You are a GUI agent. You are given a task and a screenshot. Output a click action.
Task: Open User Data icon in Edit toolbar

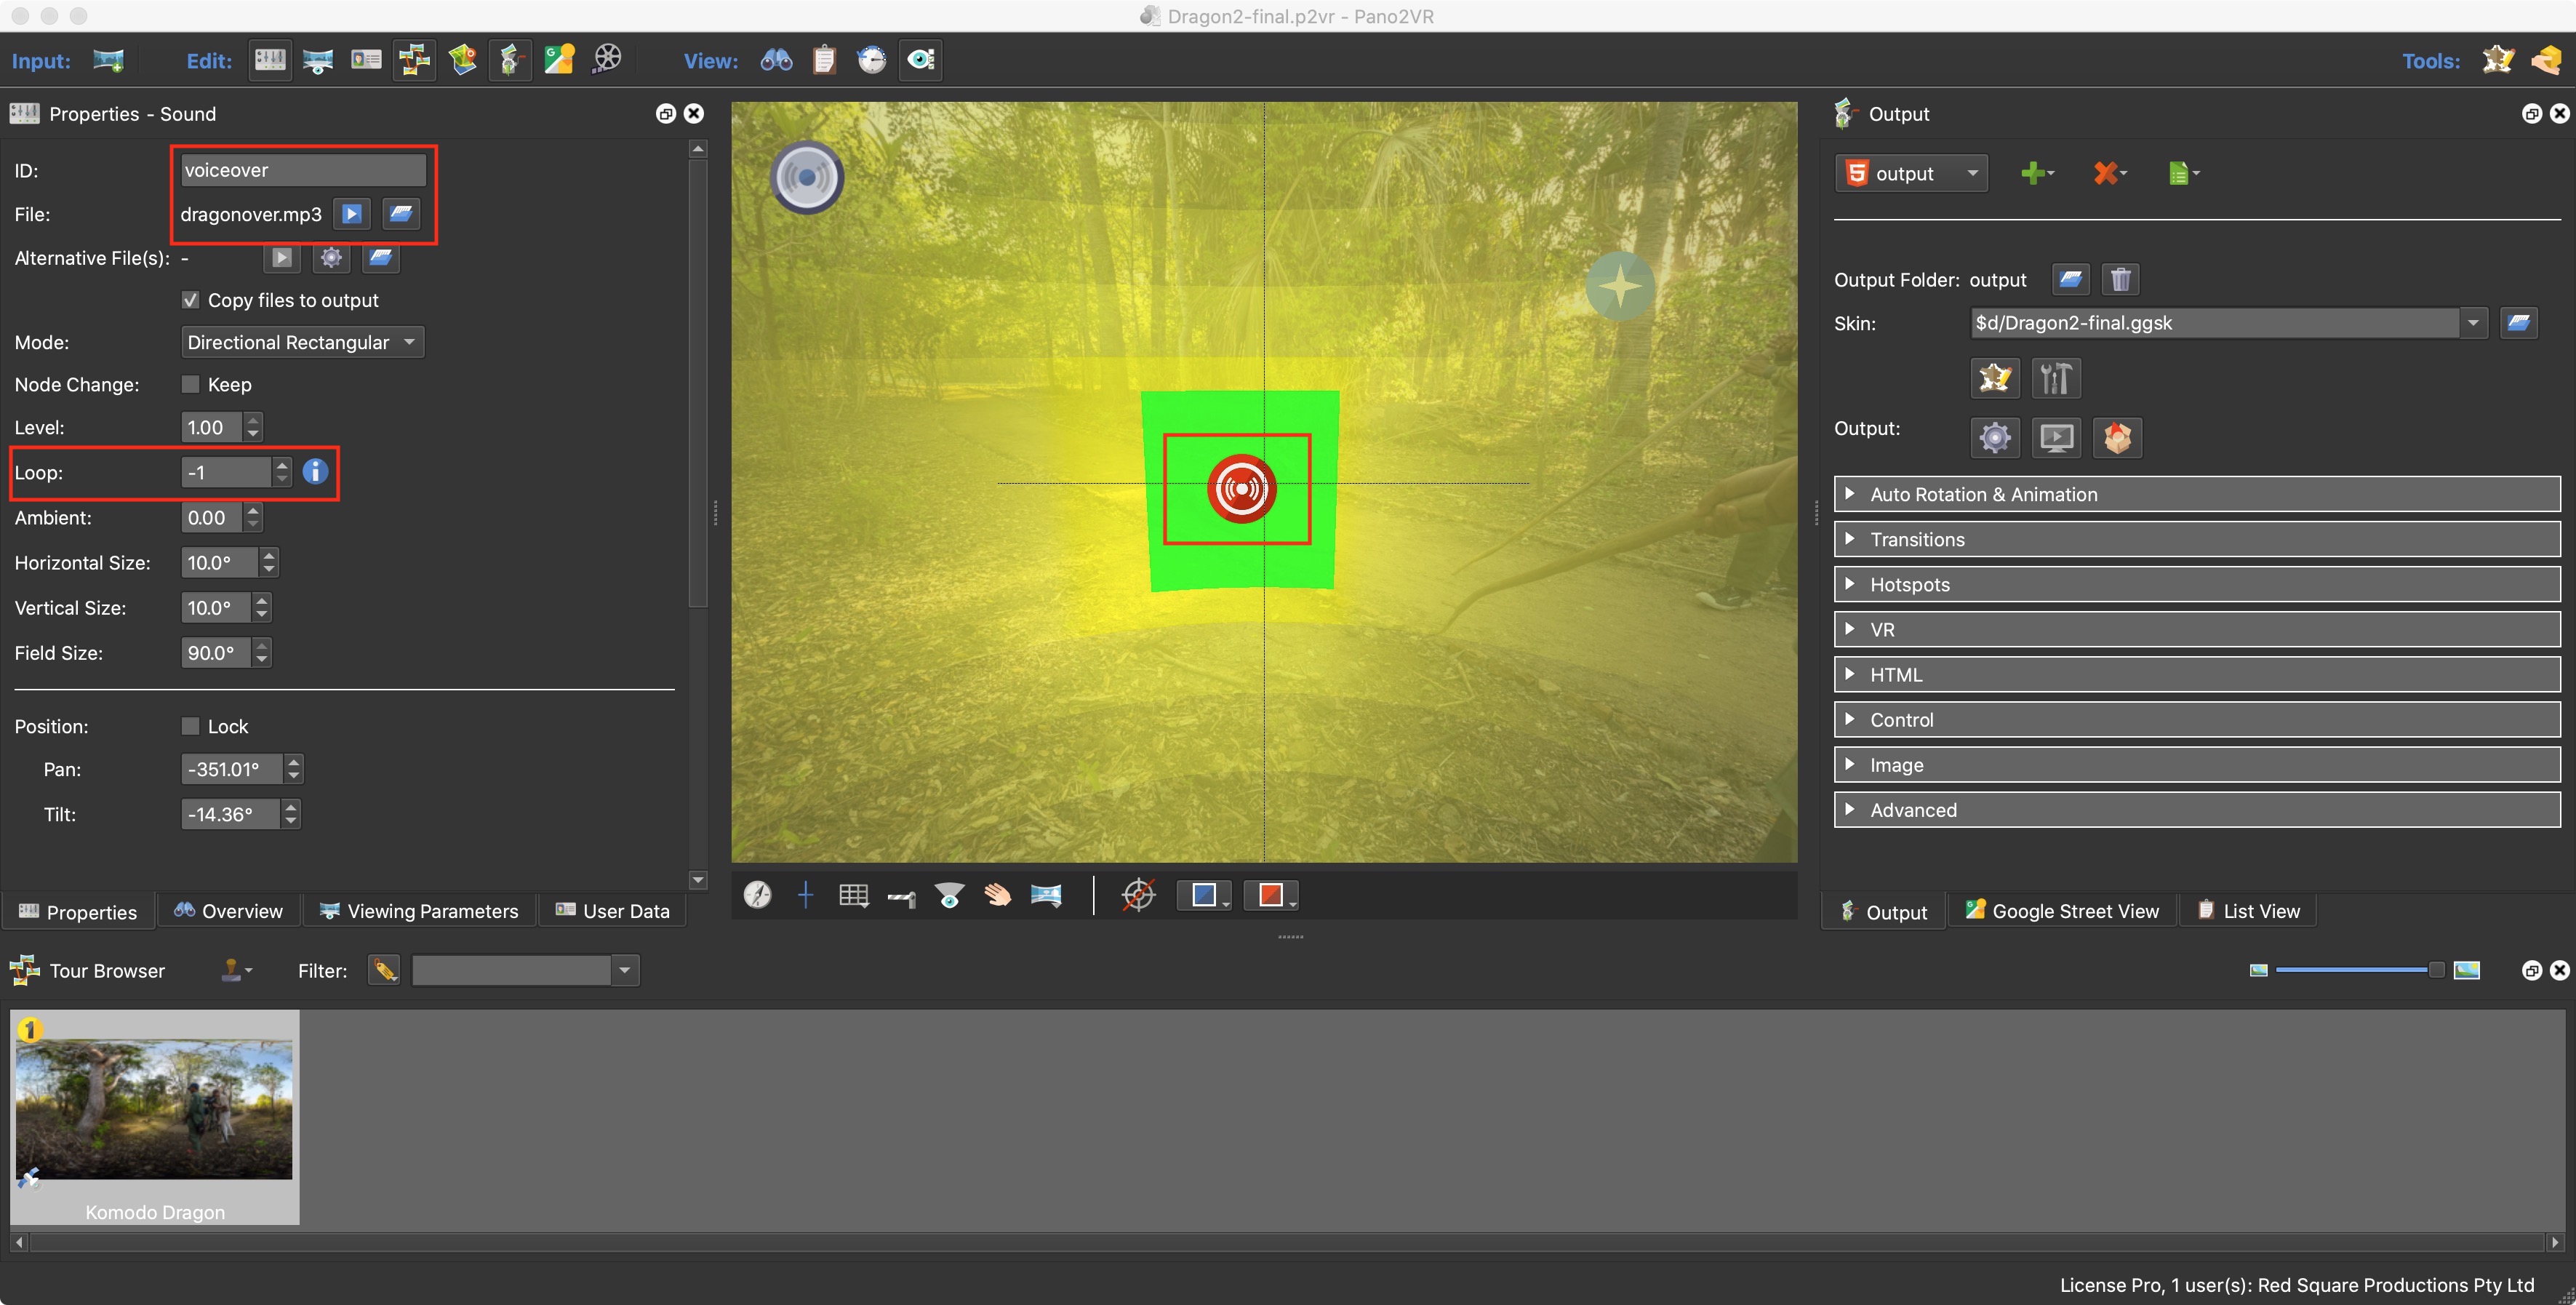[366, 60]
